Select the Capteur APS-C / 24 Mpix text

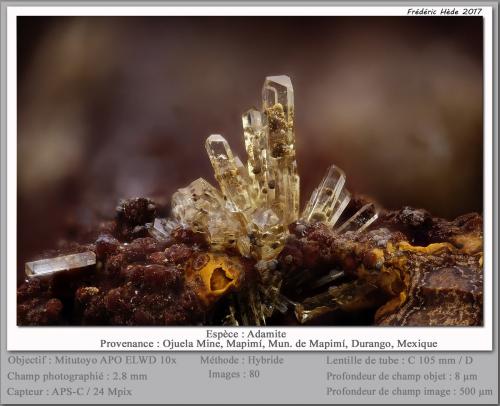coord(69,391)
